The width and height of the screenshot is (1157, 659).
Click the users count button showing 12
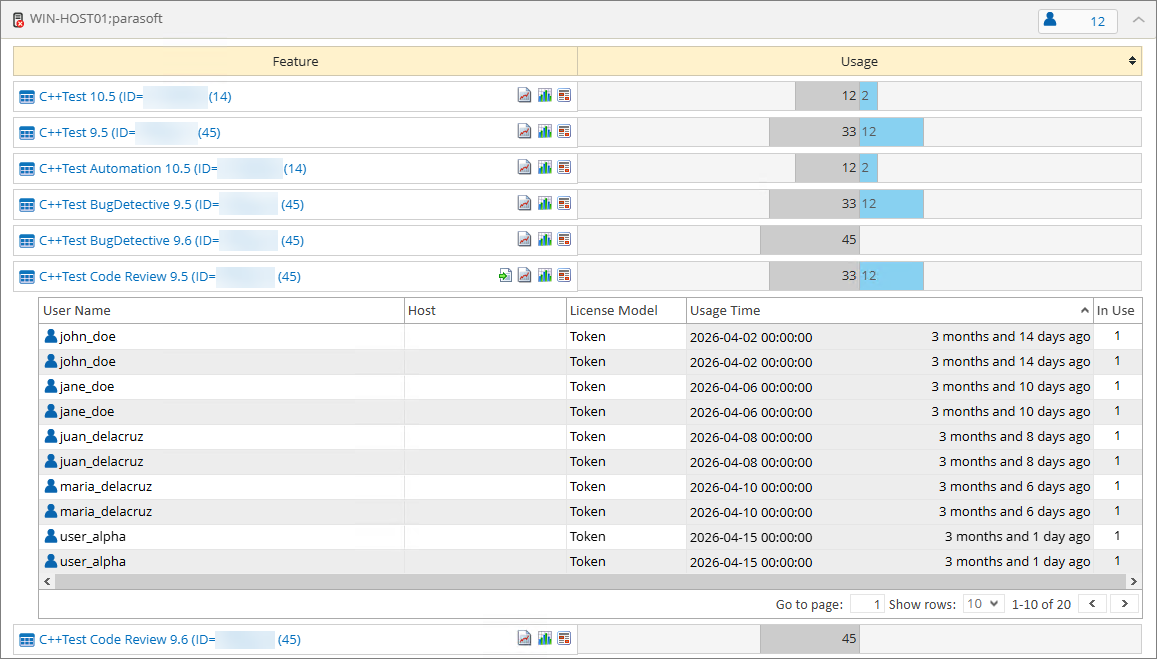(1077, 21)
